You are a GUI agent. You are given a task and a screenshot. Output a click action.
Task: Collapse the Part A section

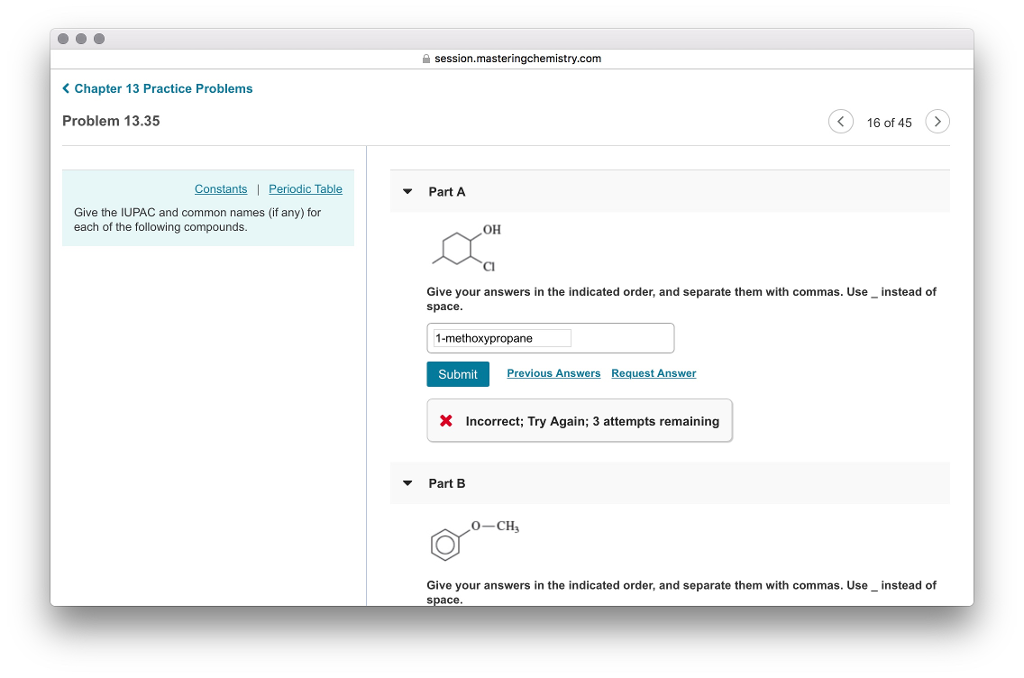click(408, 191)
